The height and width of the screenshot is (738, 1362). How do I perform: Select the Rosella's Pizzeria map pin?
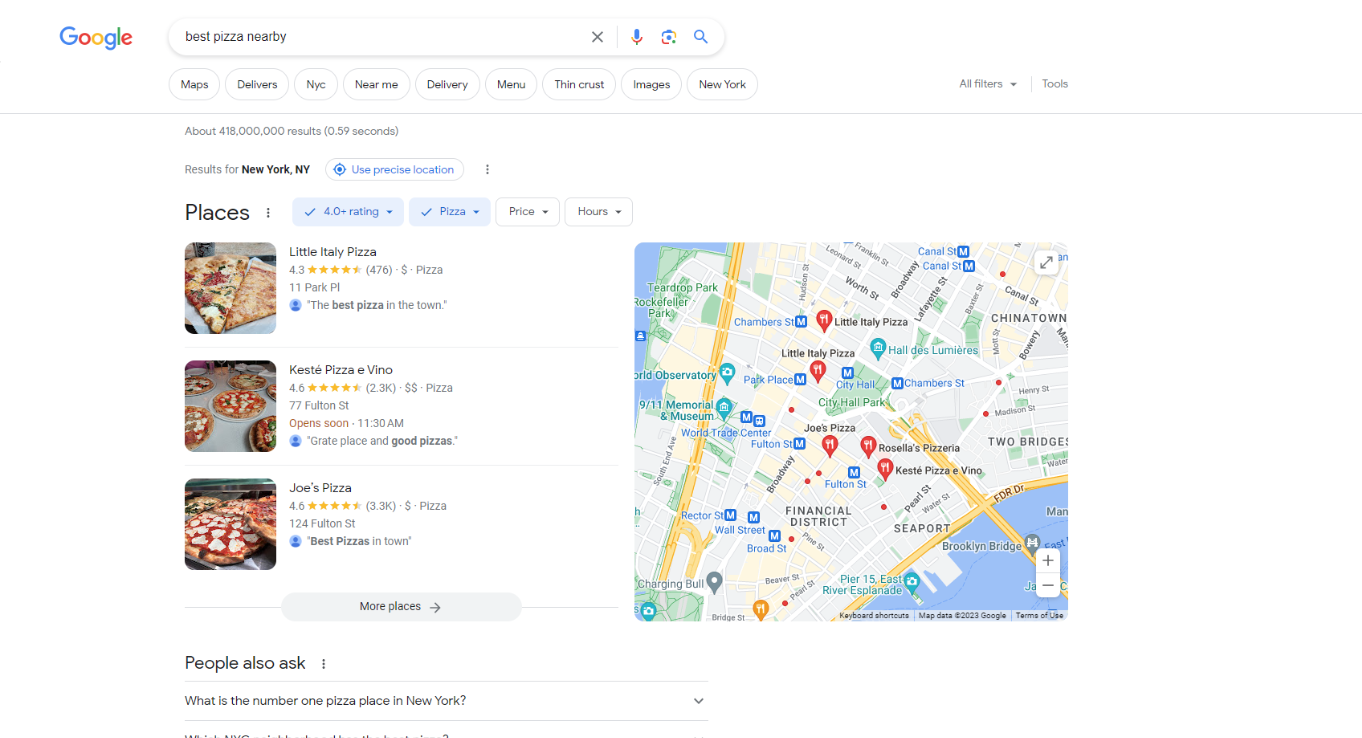[x=868, y=446]
